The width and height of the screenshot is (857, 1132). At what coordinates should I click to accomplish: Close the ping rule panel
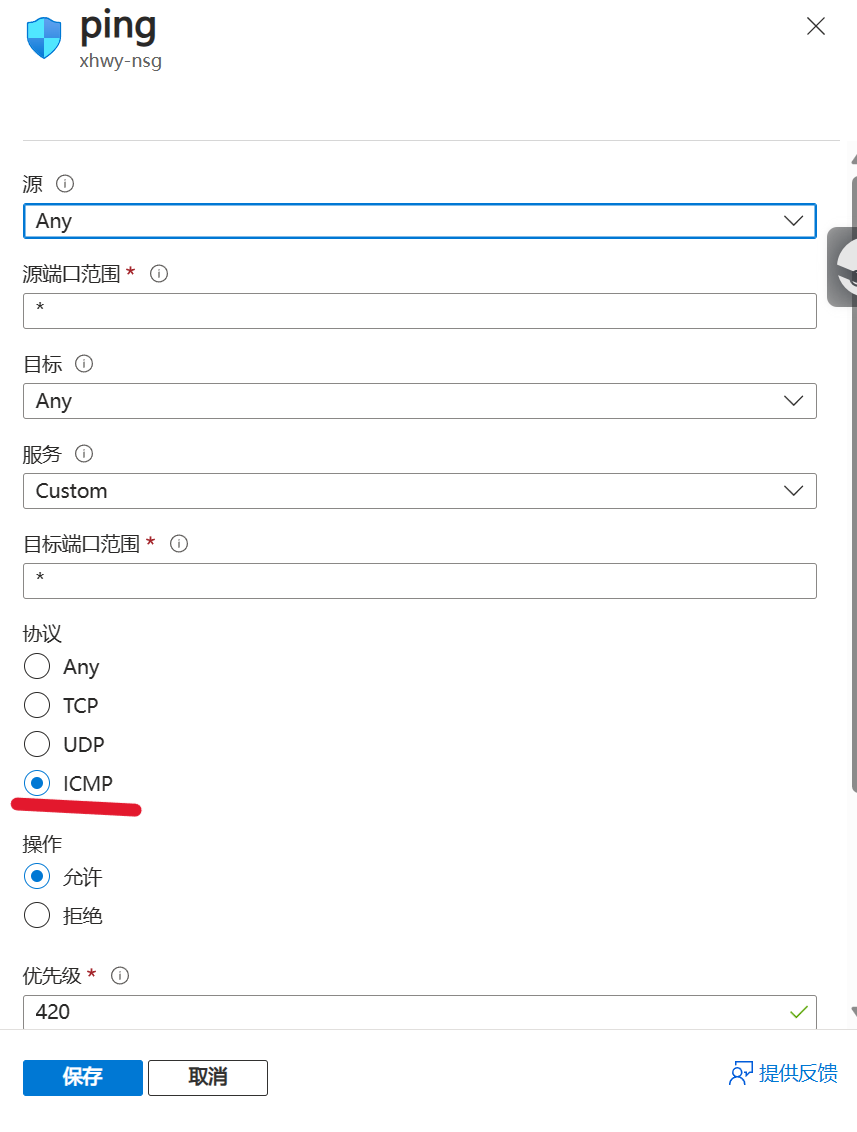(x=816, y=27)
